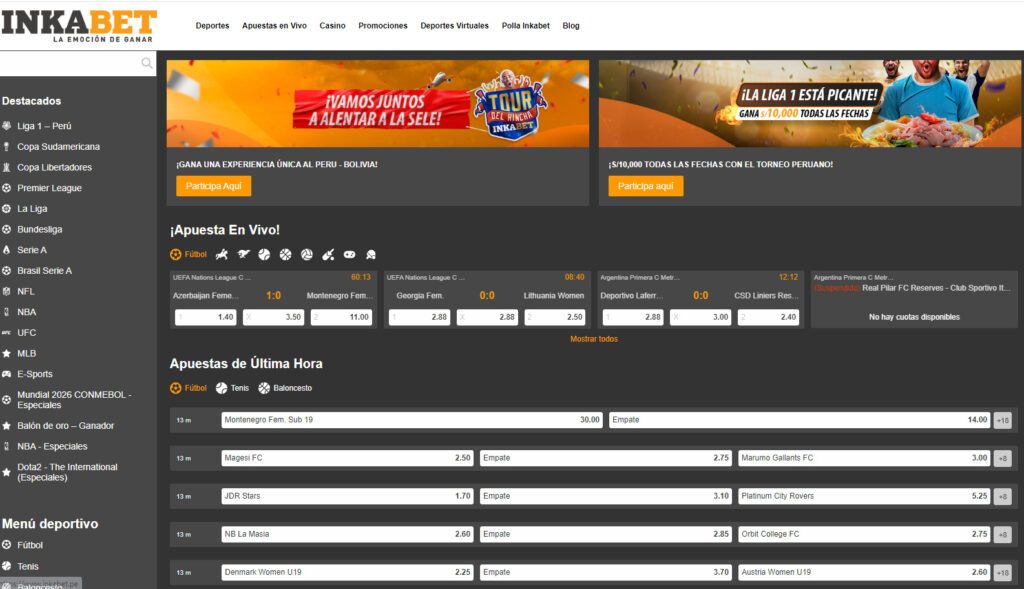Select the basketball icon in live betting
Screen dimensions: 1024x589
pos(285,255)
